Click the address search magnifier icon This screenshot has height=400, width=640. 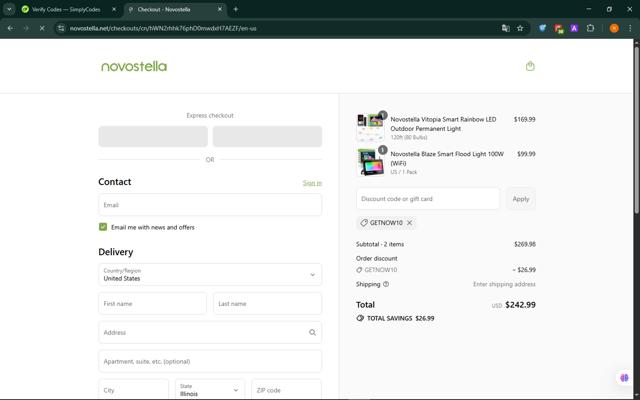point(312,332)
